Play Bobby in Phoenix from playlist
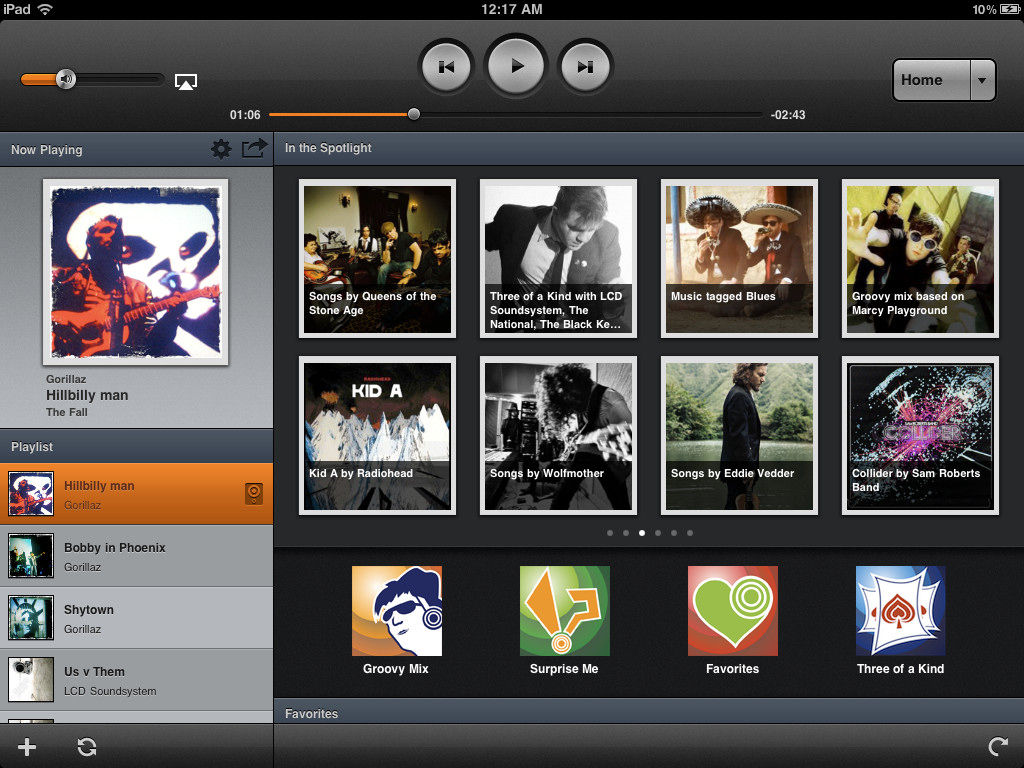This screenshot has height=768, width=1024. (136, 556)
